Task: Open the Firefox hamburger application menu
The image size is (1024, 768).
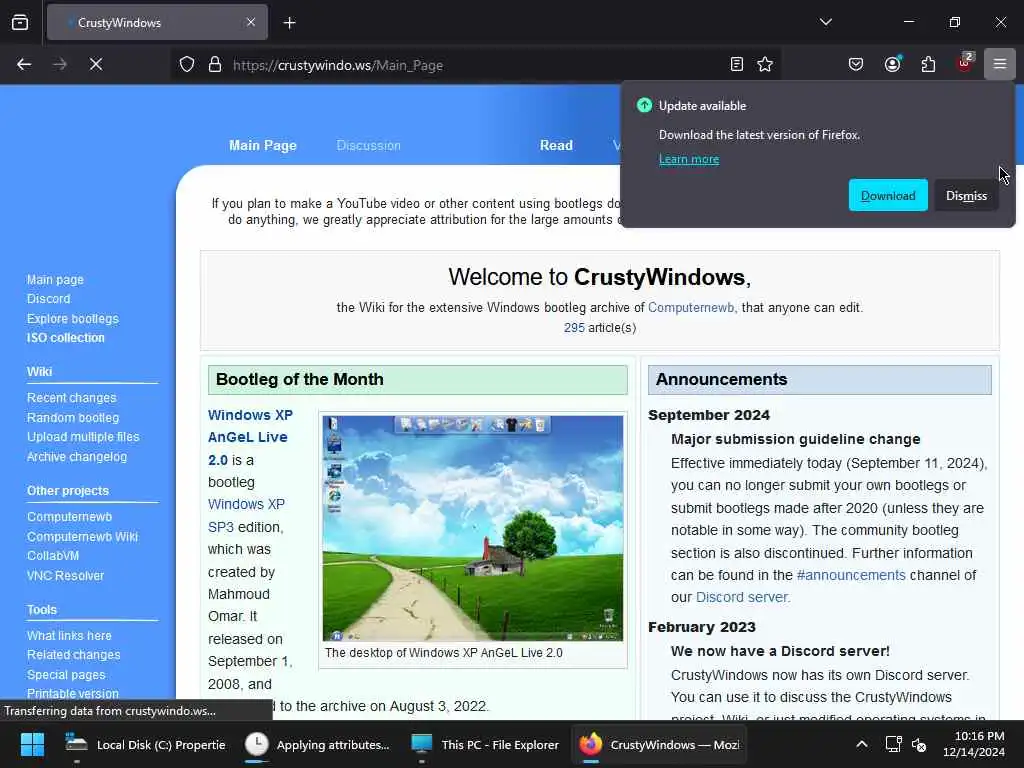Action: pos(999,64)
